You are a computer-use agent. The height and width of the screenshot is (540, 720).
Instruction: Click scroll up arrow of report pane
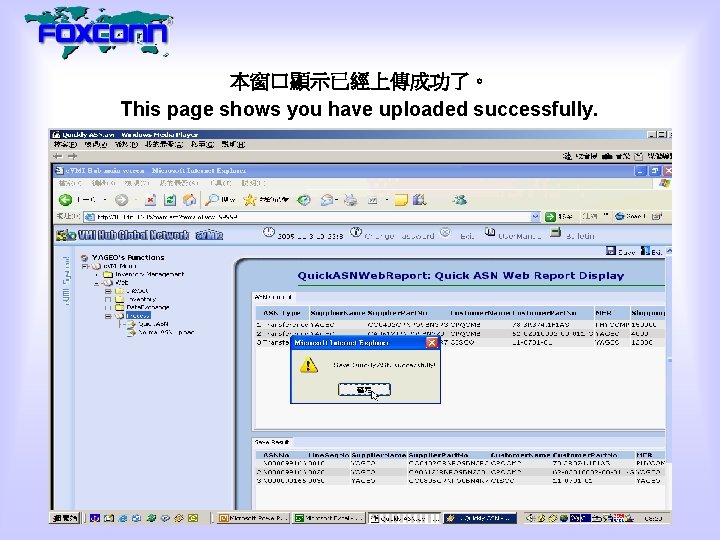coord(669,251)
